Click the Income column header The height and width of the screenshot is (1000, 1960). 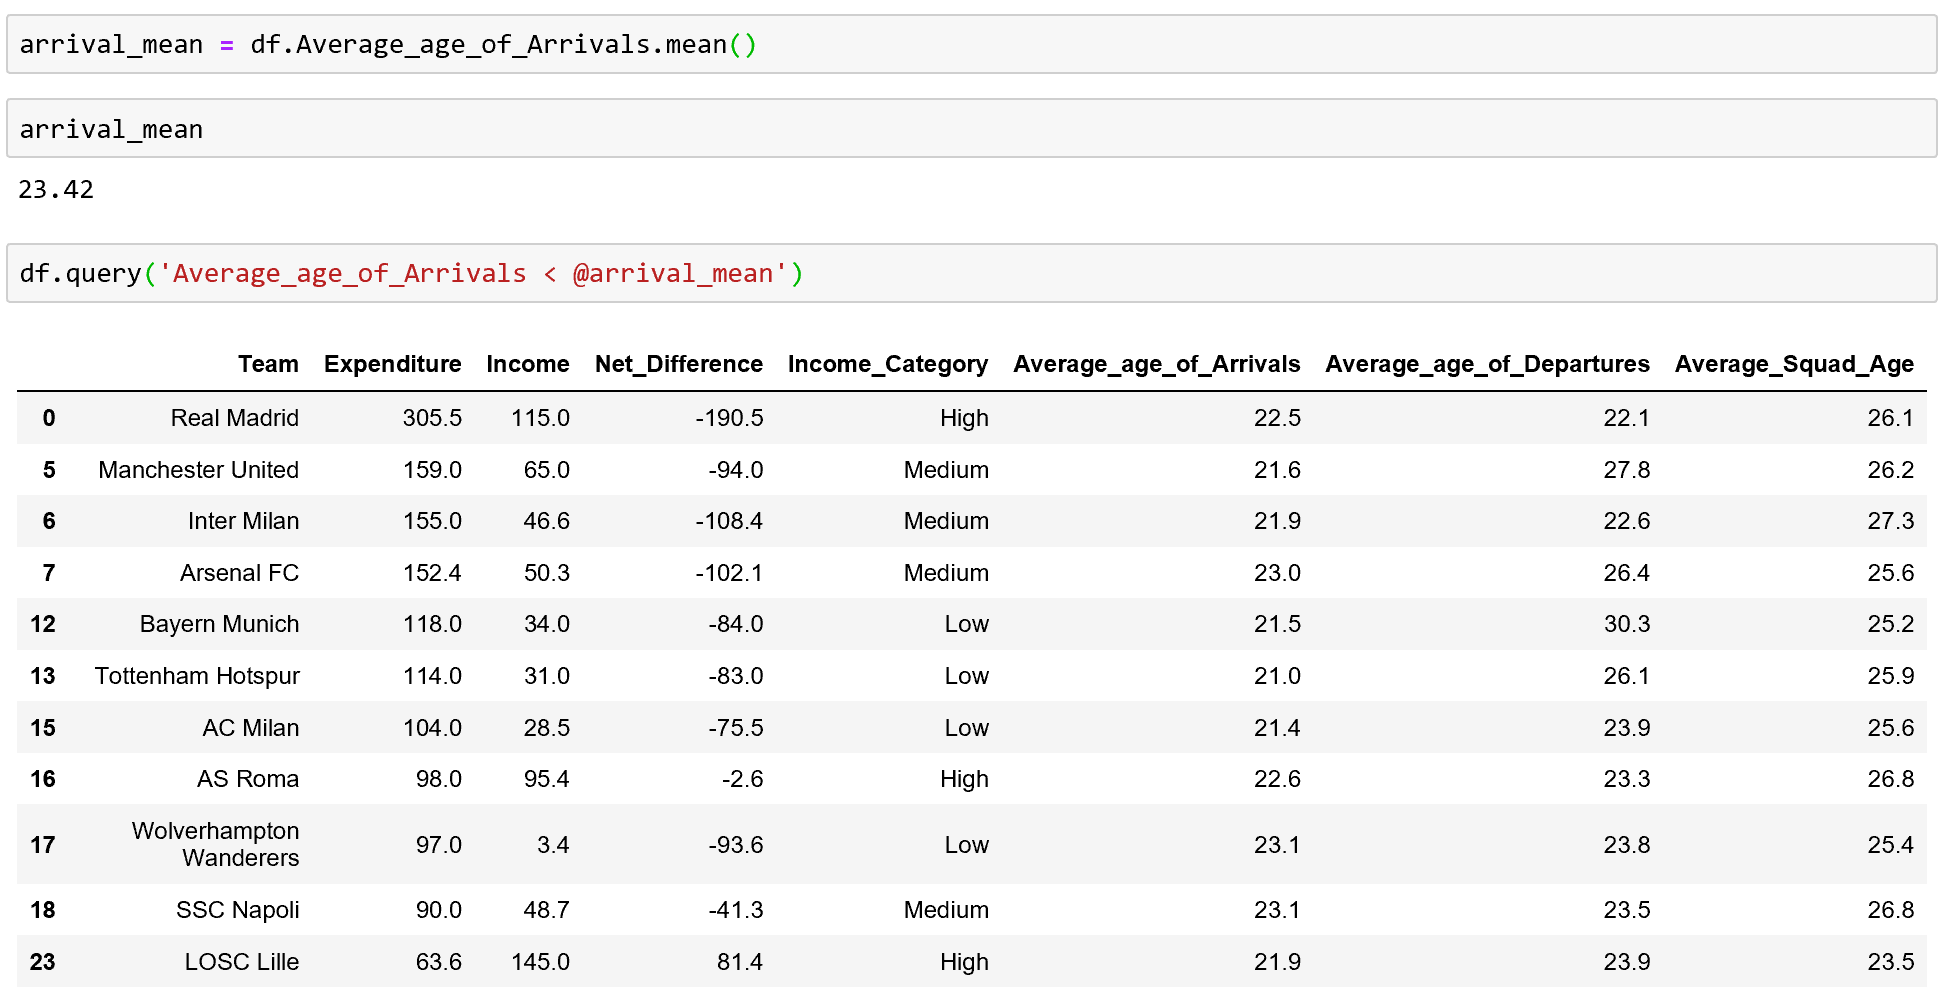point(527,364)
